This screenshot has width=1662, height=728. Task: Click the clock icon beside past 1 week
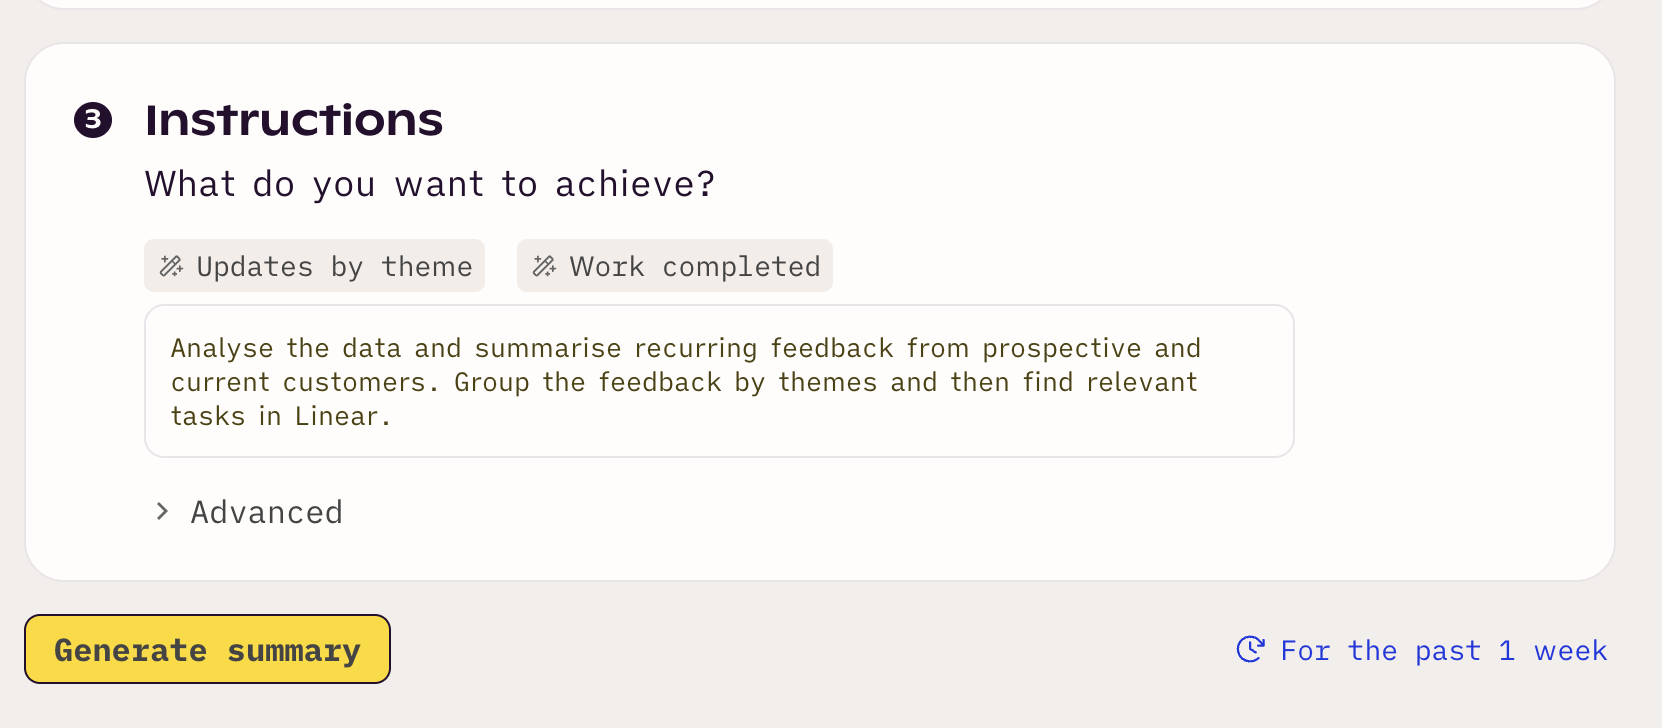1250,650
